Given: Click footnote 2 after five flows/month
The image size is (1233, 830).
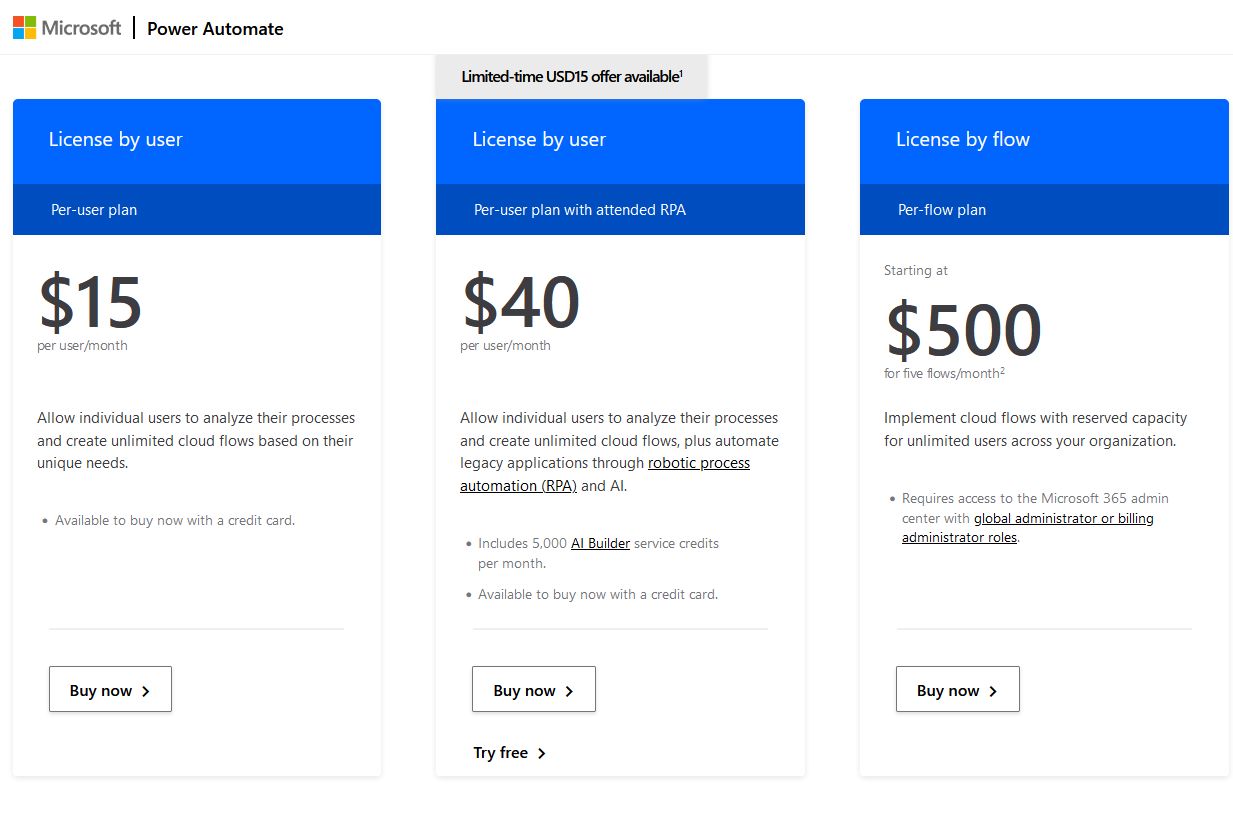Looking at the screenshot, I should [x=1002, y=370].
